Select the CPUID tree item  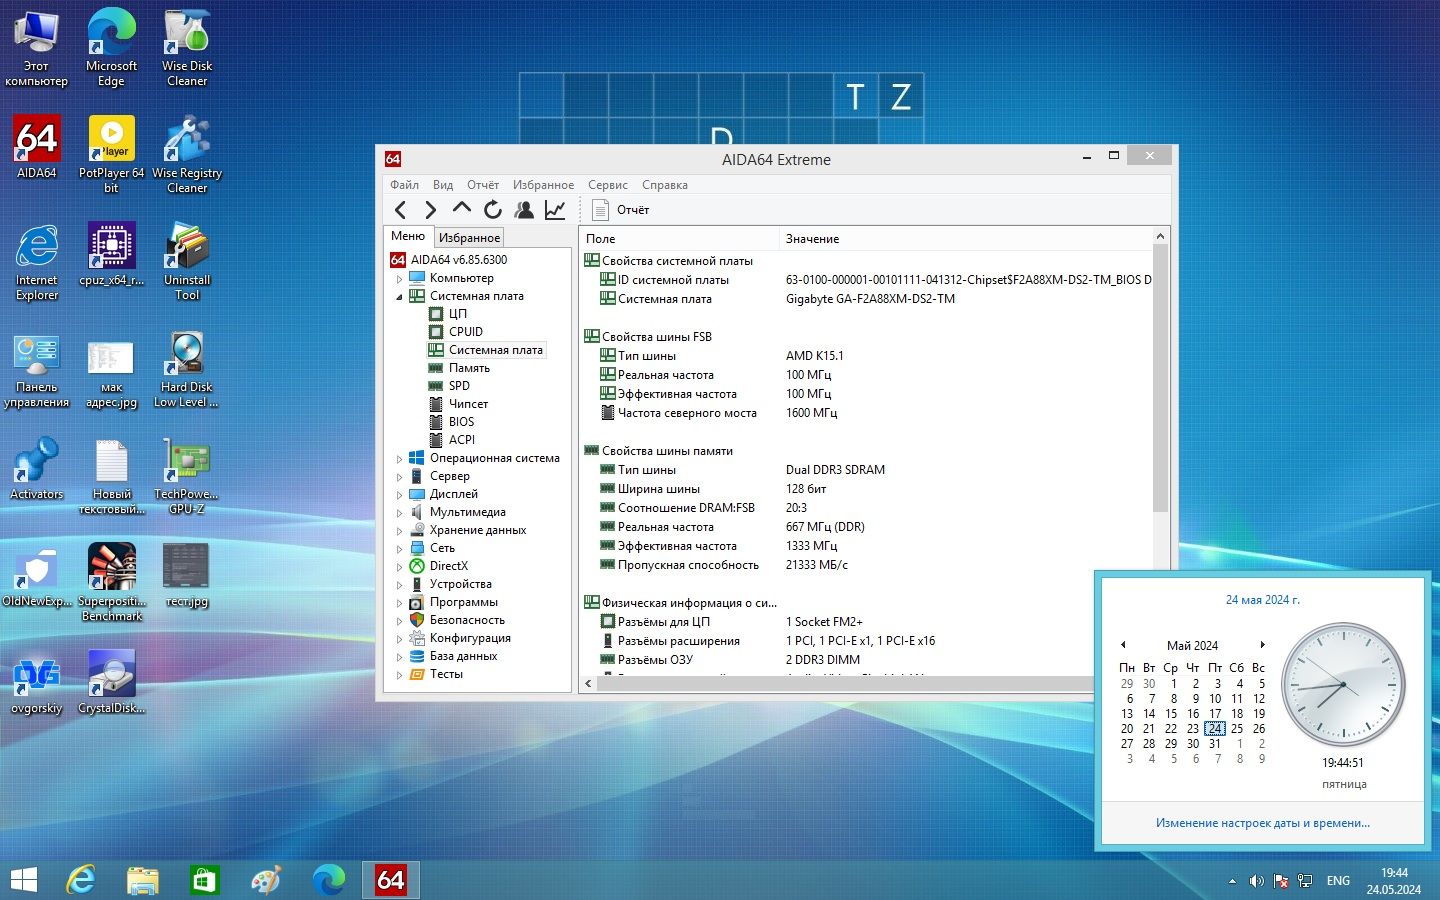(466, 332)
